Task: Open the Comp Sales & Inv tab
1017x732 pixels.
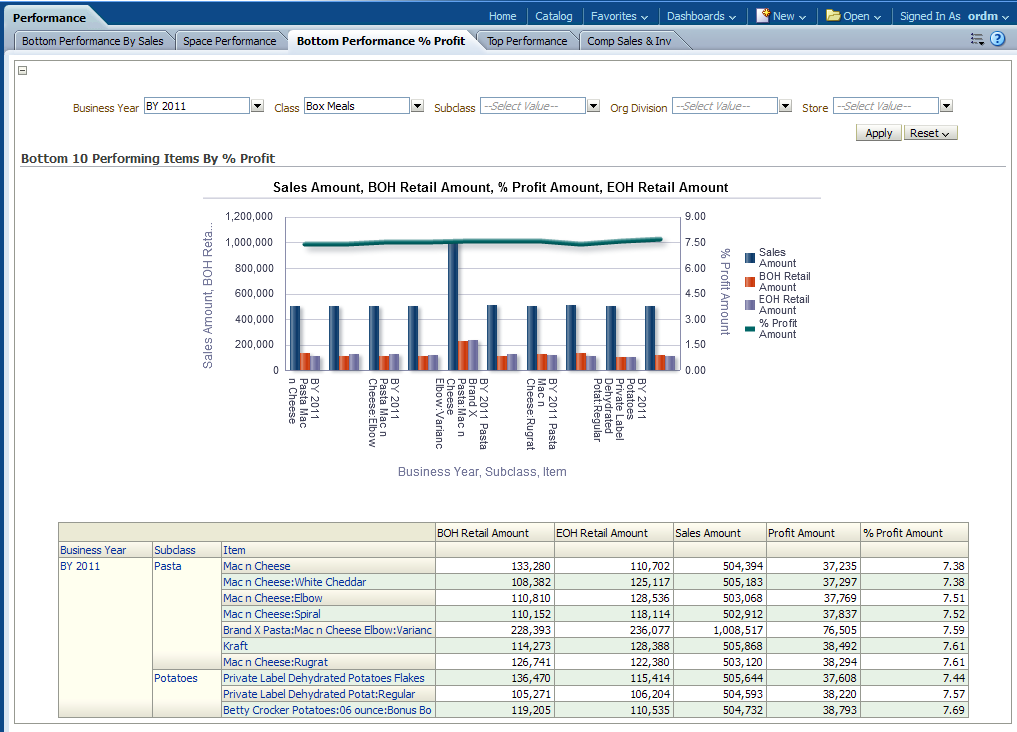Action: pyautogui.click(x=629, y=41)
